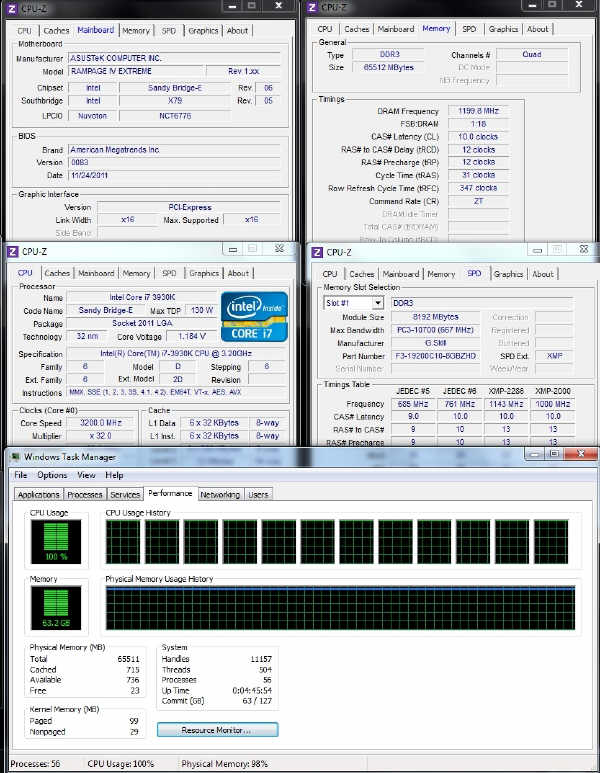Open About tab in SPD window
Image resolution: width=600 pixels, height=773 pixels.
tap(543, 274)
